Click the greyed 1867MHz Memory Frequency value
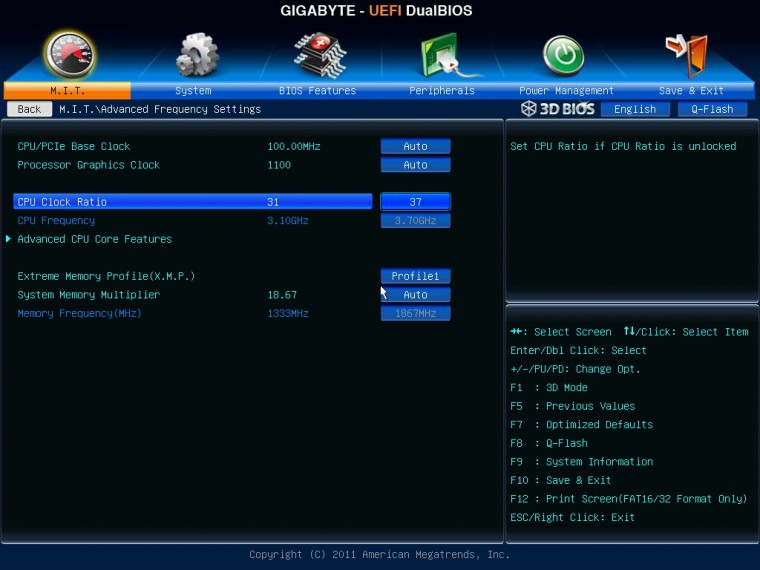The width and height of the screenshot is (760, 570). pyautogui.click(x=415, y=313)
